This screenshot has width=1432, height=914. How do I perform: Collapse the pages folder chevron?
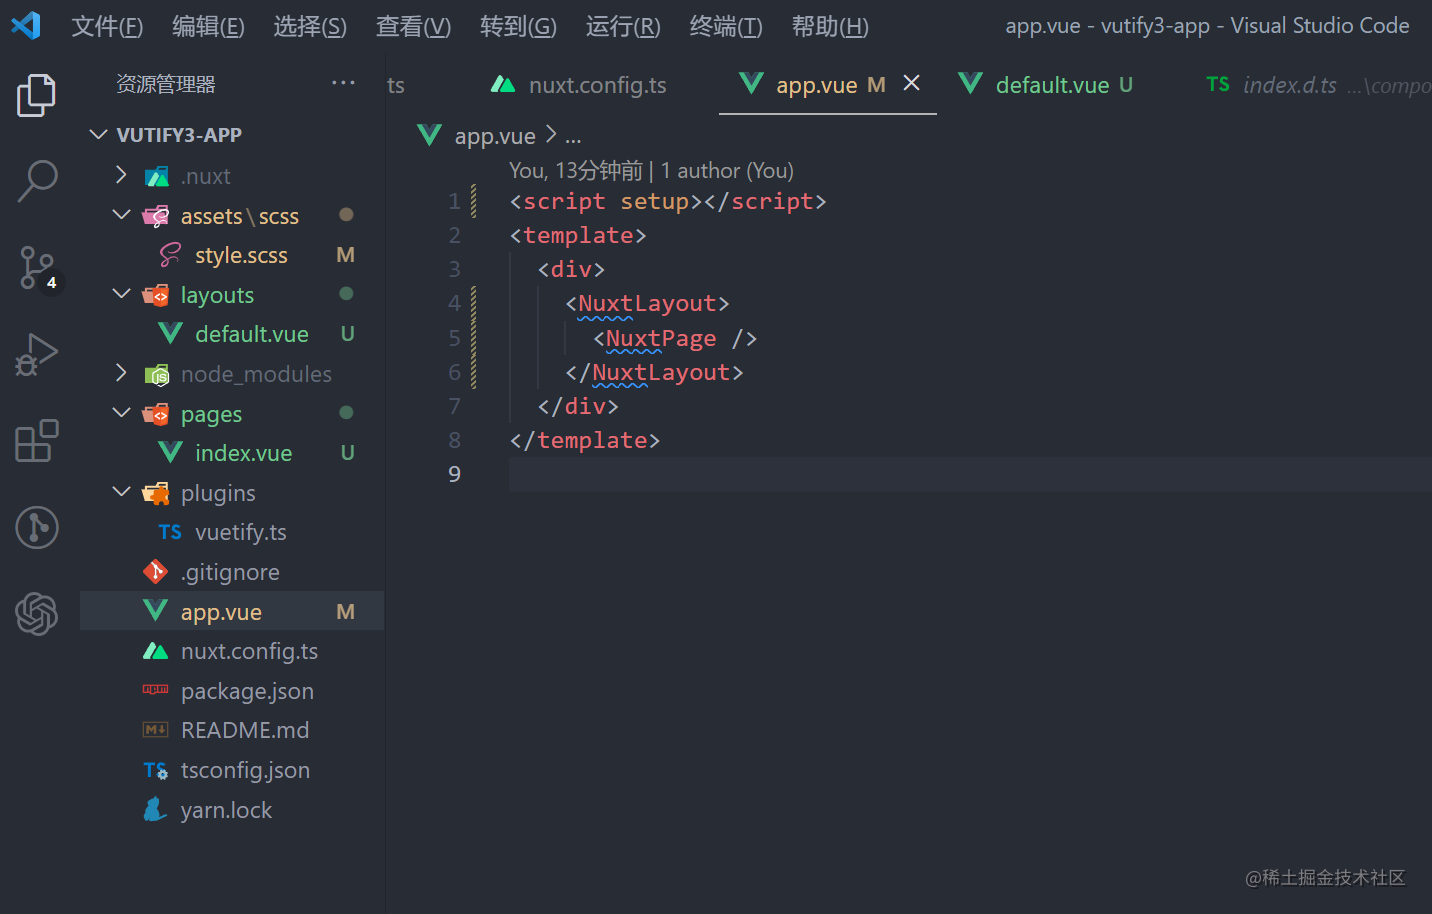[x=121, y=413]
